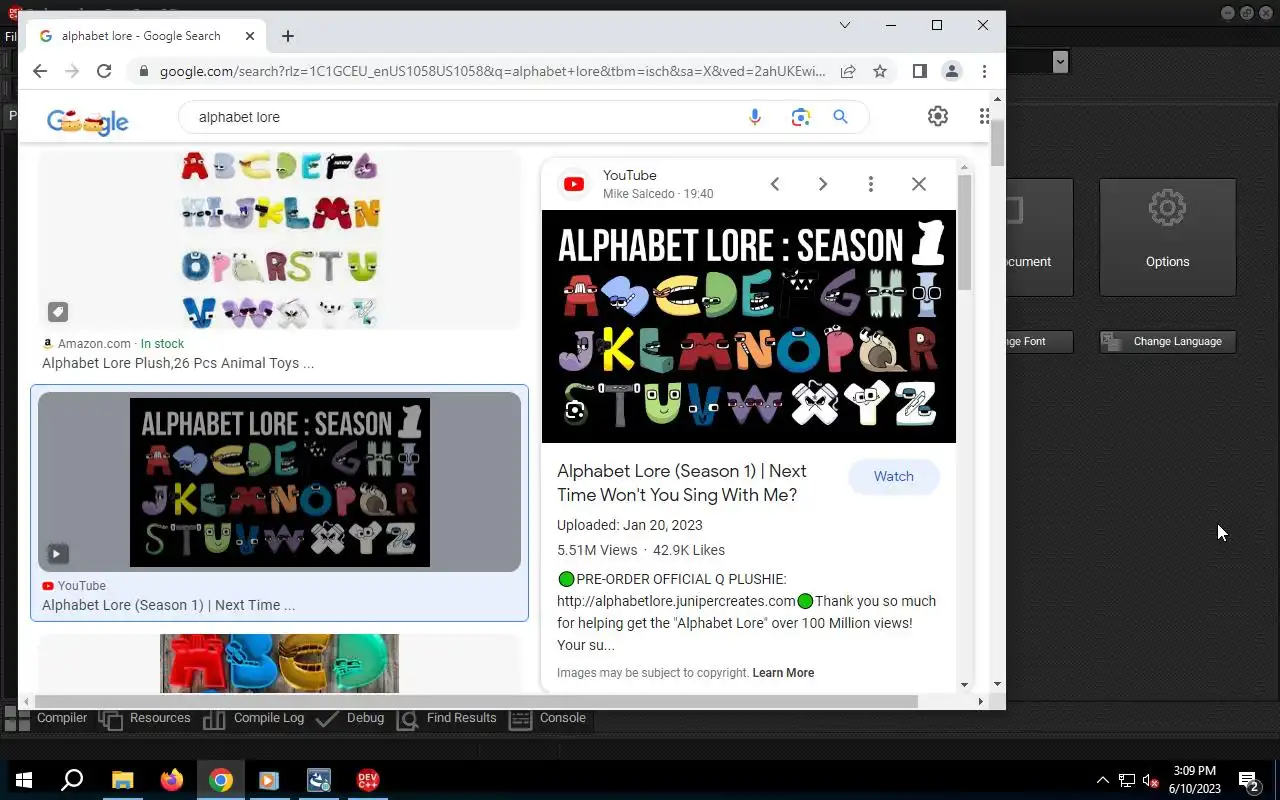Select the Season 1 YouTube result thumbnail
This screenshot has width=1280, height=800.
(280, 482)
